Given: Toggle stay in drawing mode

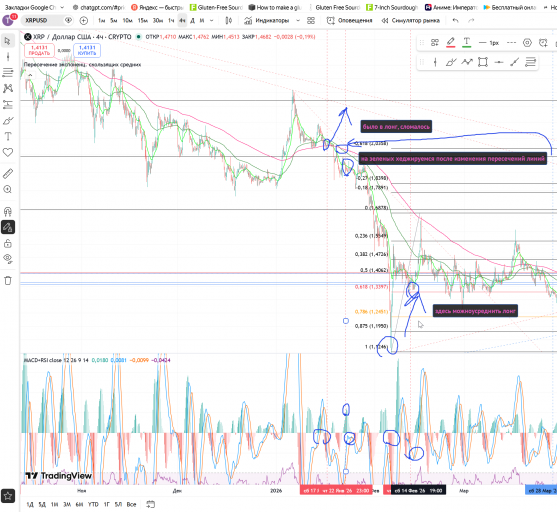Looking at the screenshot, I should [7, 227].
